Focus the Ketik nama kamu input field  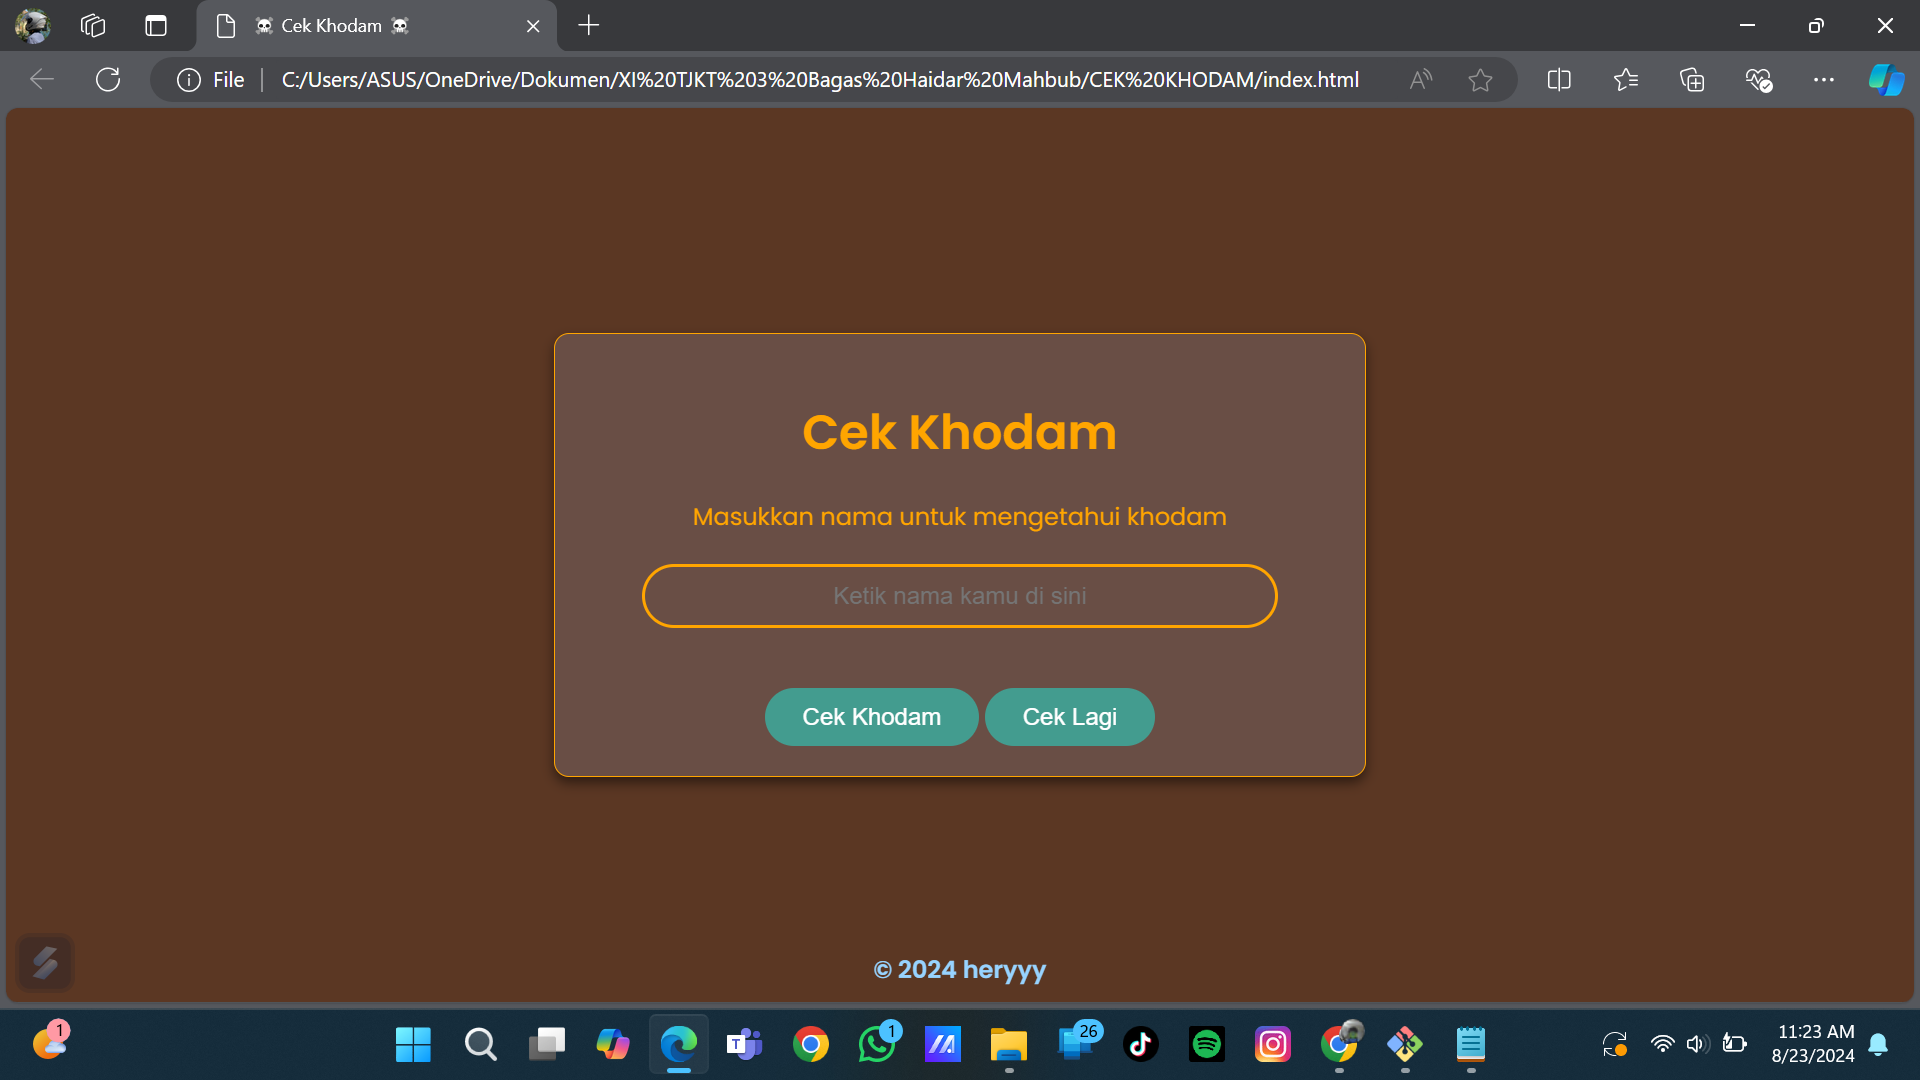point(959,596)
